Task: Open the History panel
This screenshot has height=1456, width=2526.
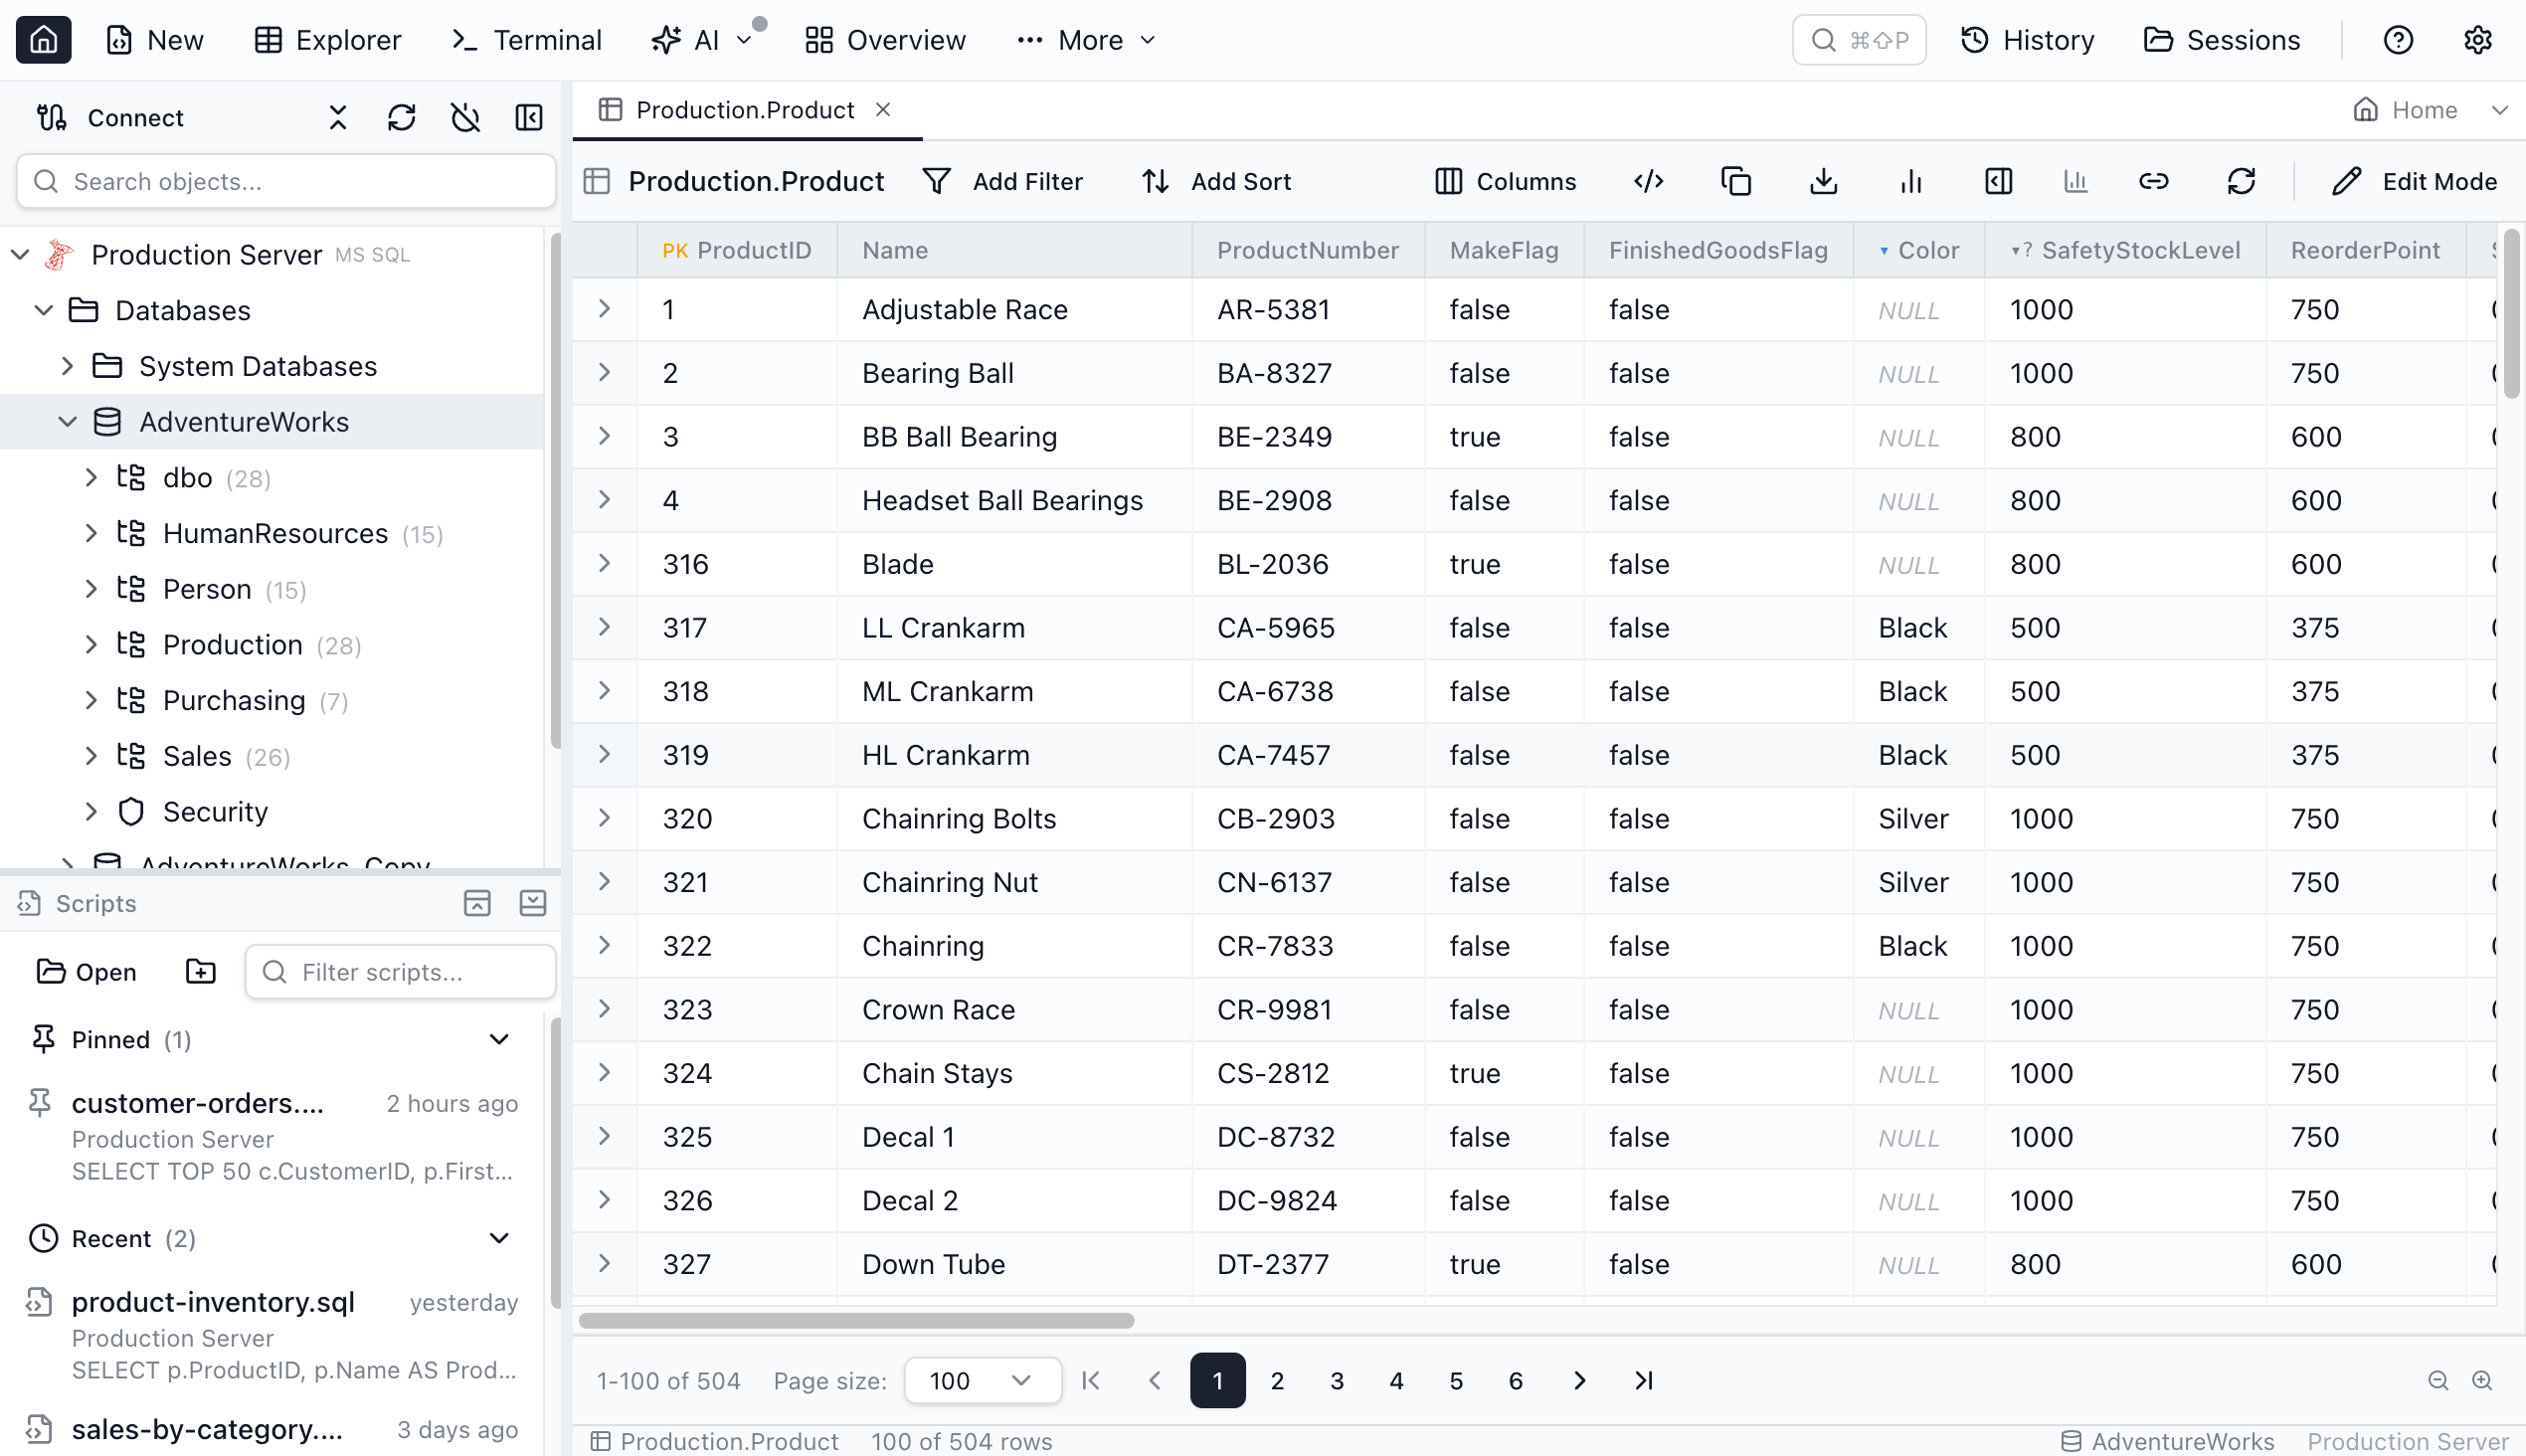Action: tap(2027, 40)
